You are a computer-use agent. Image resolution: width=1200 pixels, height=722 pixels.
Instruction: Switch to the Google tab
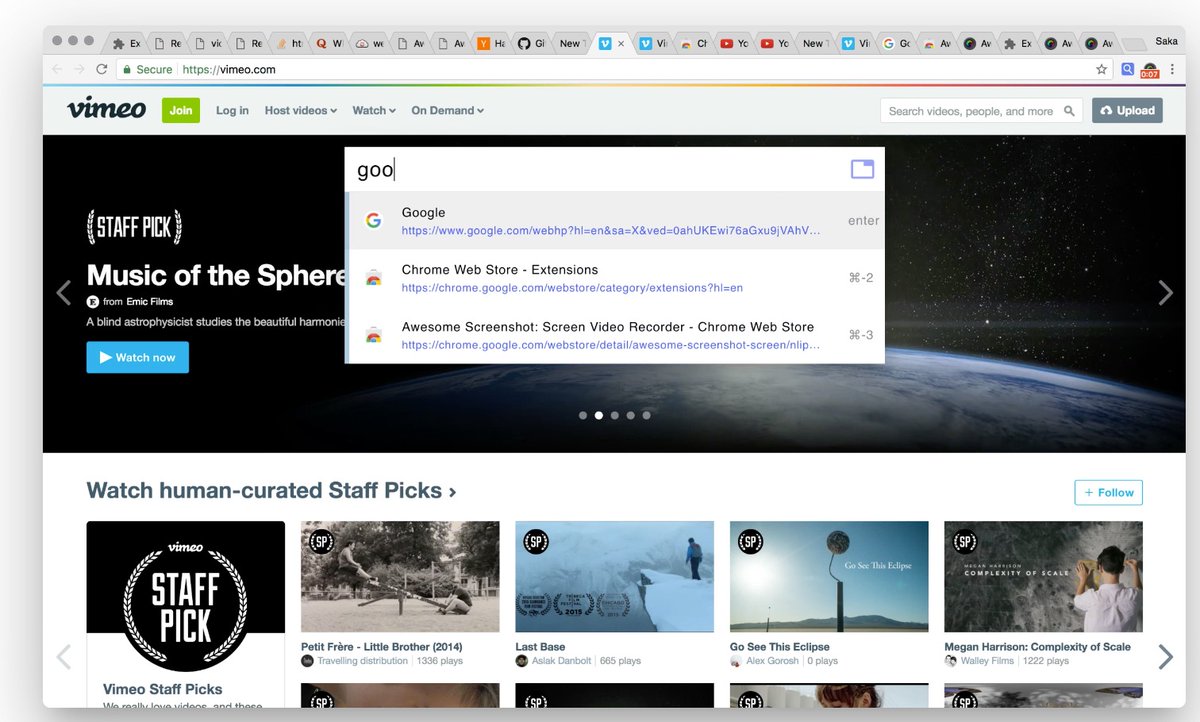[897, 43]
